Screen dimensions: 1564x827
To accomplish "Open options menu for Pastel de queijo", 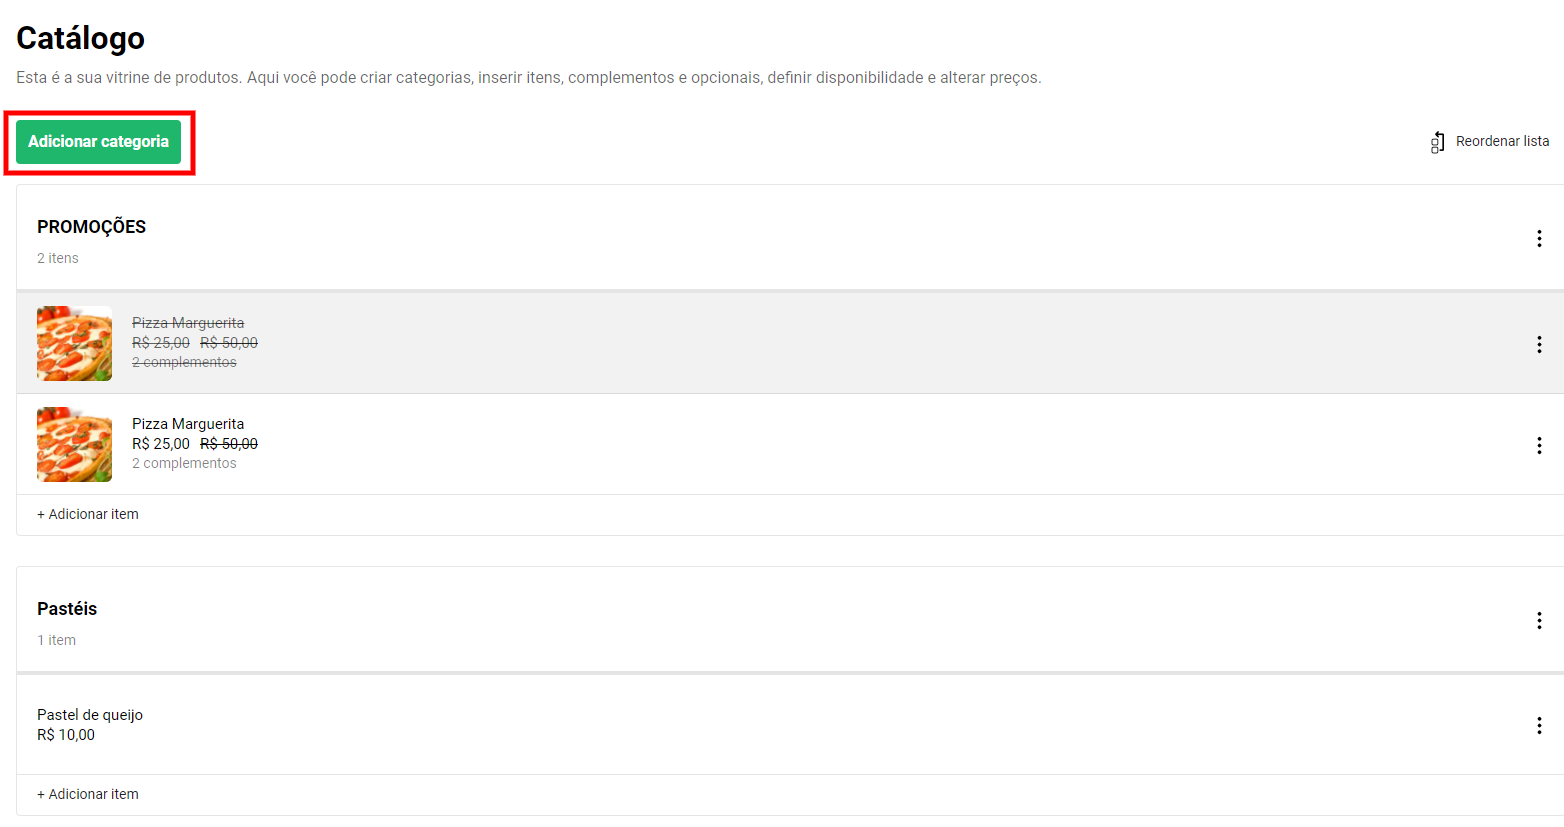I will tap(1539, 725).
